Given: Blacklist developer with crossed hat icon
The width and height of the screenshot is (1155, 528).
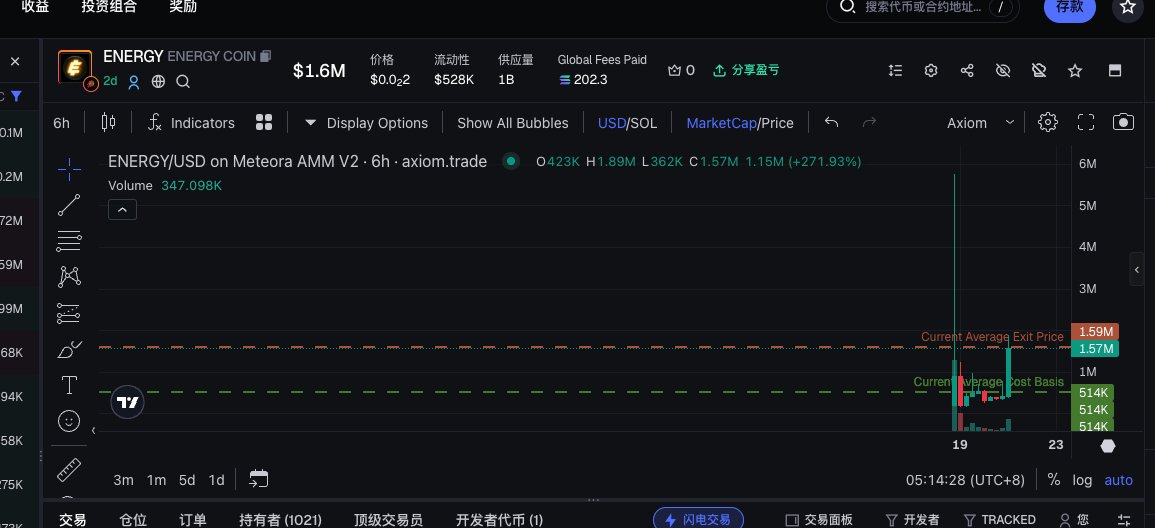Looking at the screenshot, I should pyautogui.click(x=1039, y=71).
